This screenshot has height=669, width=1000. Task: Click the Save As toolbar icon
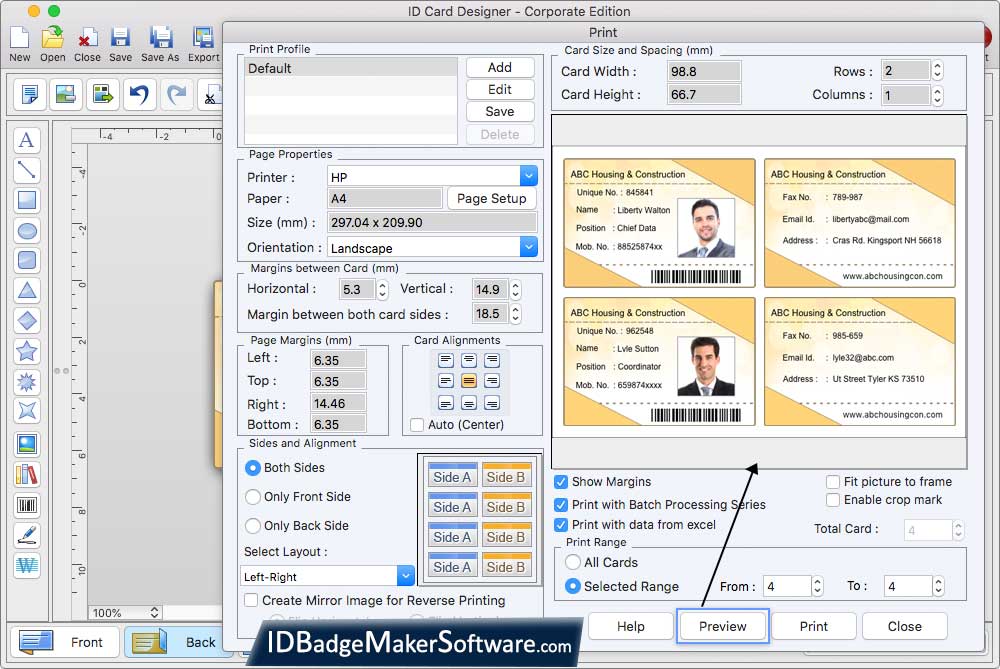(160, 44)
